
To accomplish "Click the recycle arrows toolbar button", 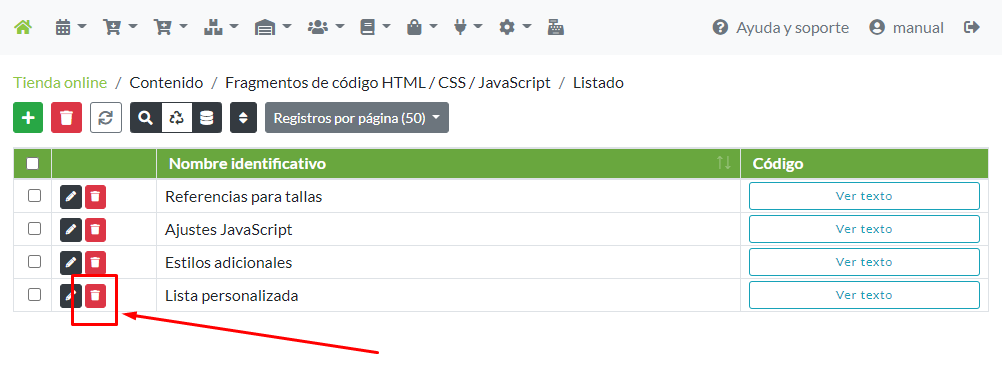I will click(177, 118).
